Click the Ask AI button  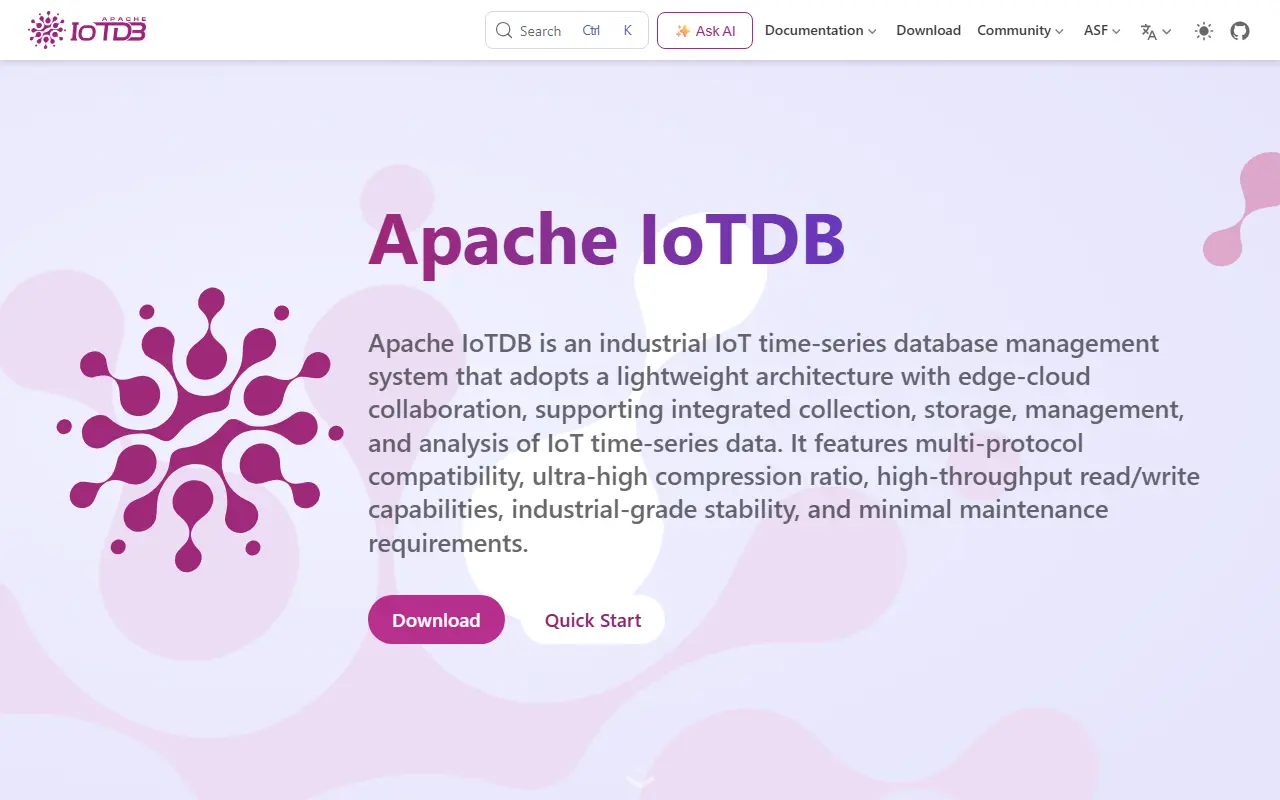705,30
